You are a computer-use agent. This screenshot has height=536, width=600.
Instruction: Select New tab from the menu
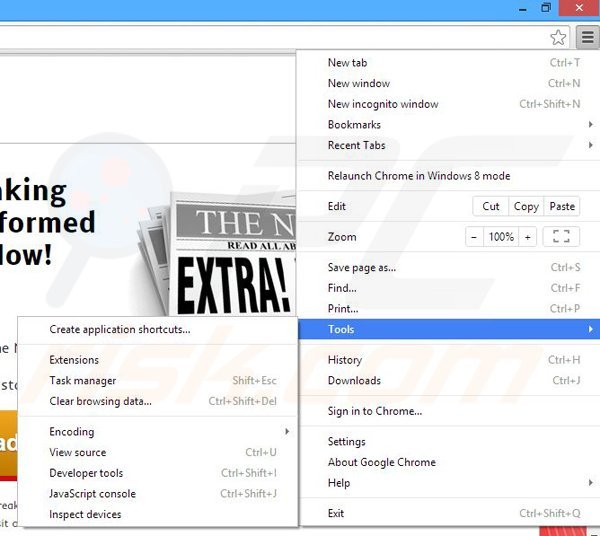pos(449,62)
